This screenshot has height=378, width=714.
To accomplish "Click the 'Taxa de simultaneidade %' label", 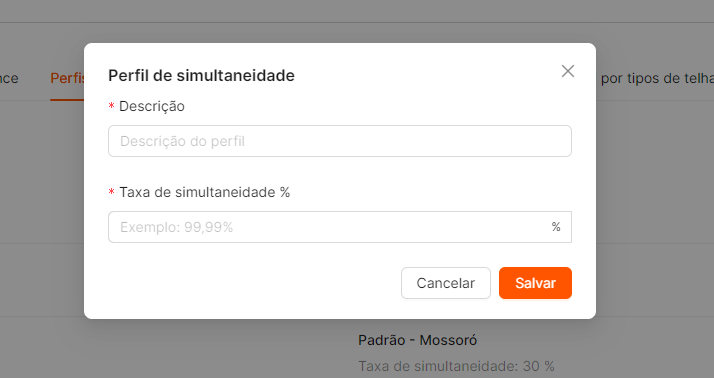I will click(x=204, y=192).
